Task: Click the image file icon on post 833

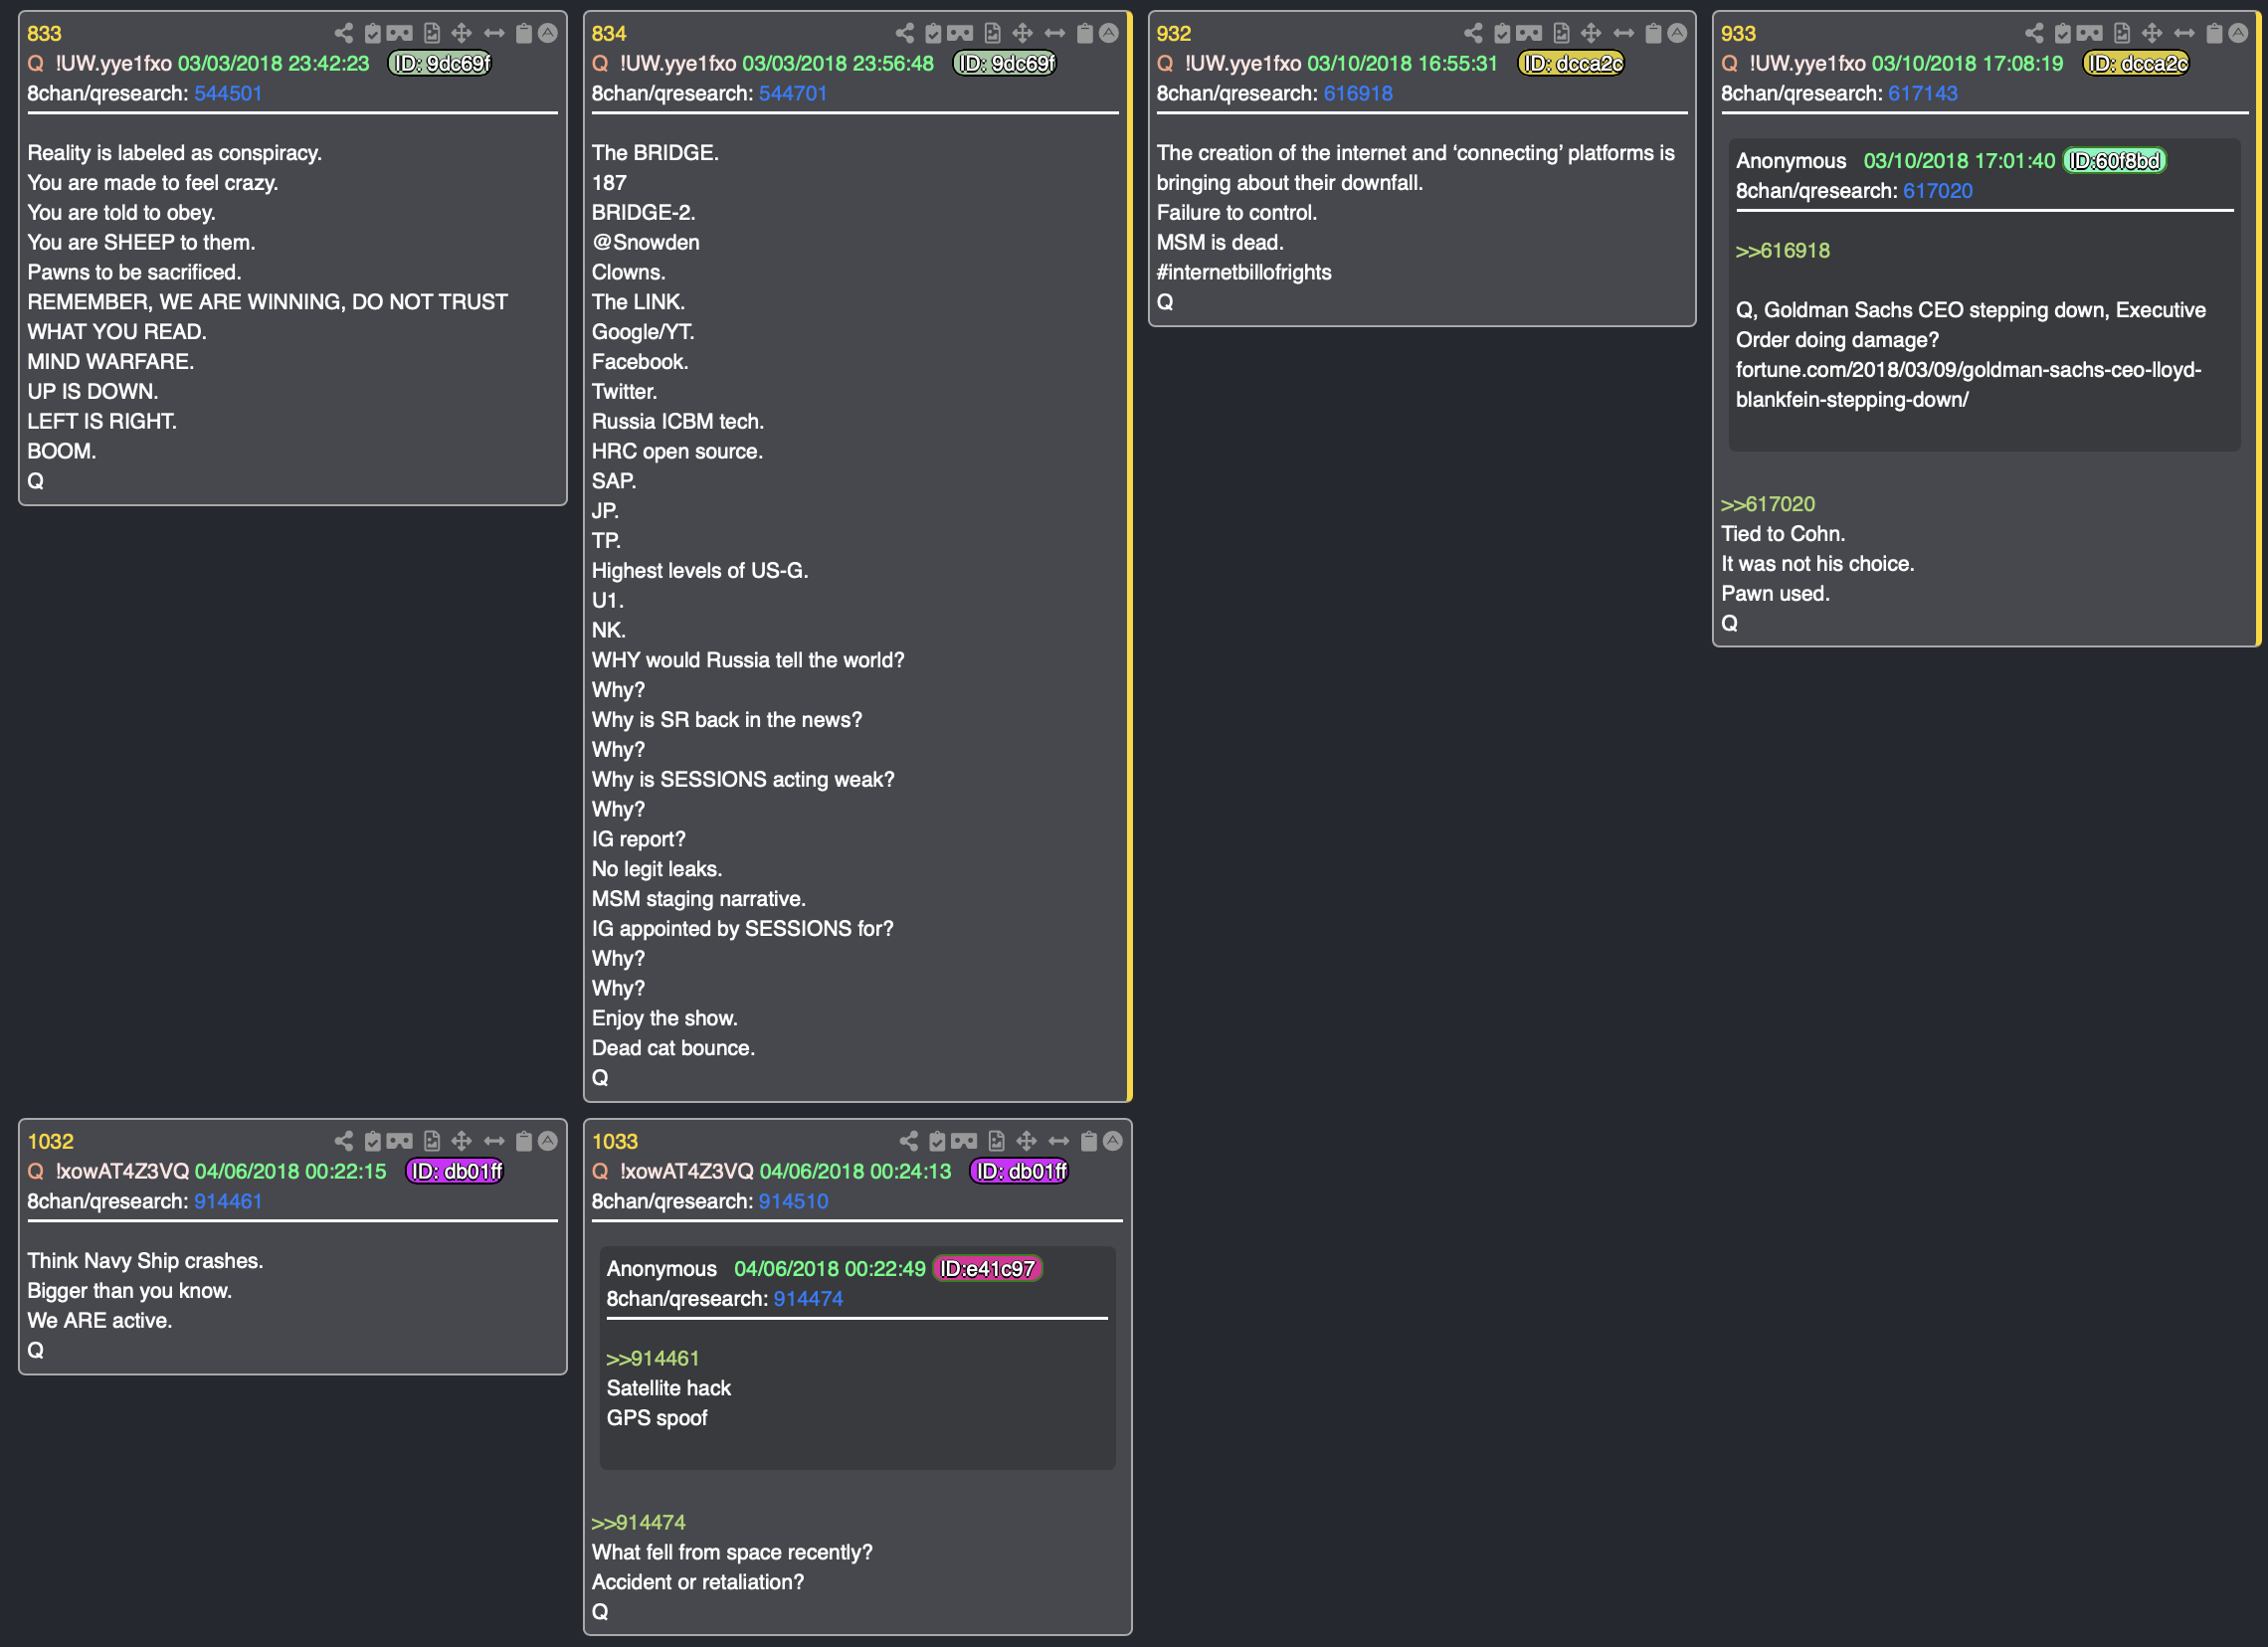Action: pyautogui.click(x=432, y=33)
